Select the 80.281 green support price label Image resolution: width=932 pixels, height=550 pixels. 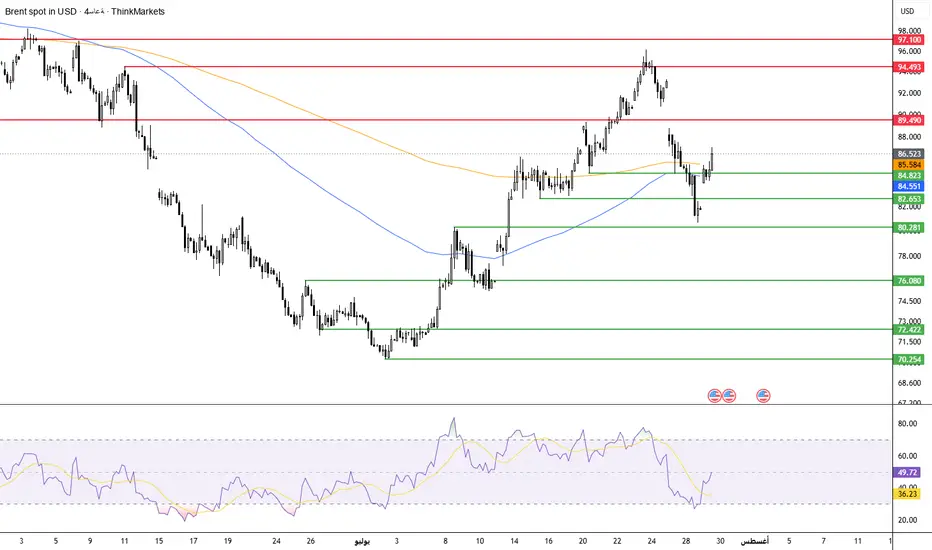tap(909, 227)
